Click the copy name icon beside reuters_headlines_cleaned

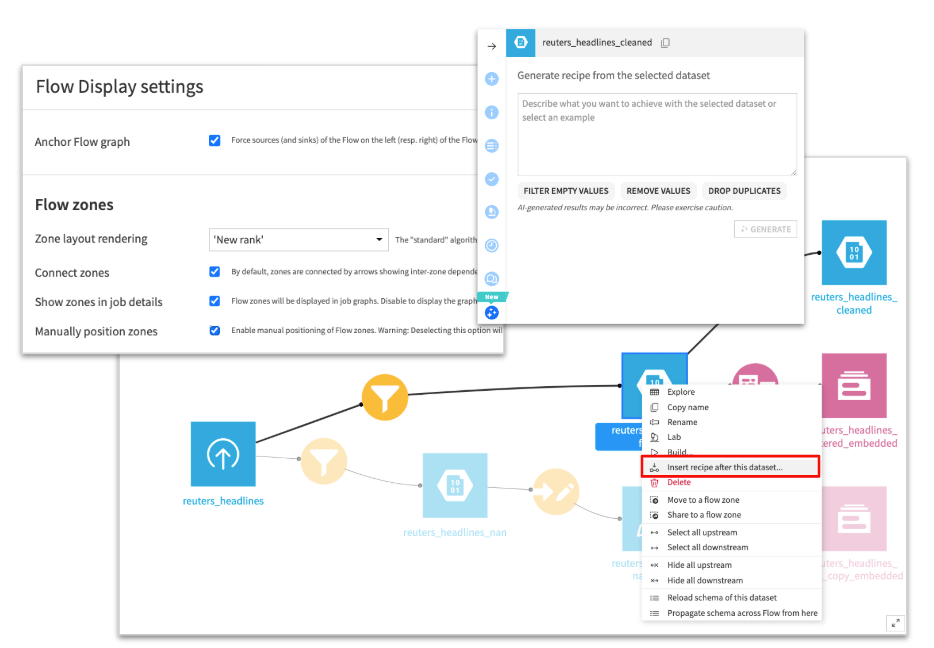665,43
